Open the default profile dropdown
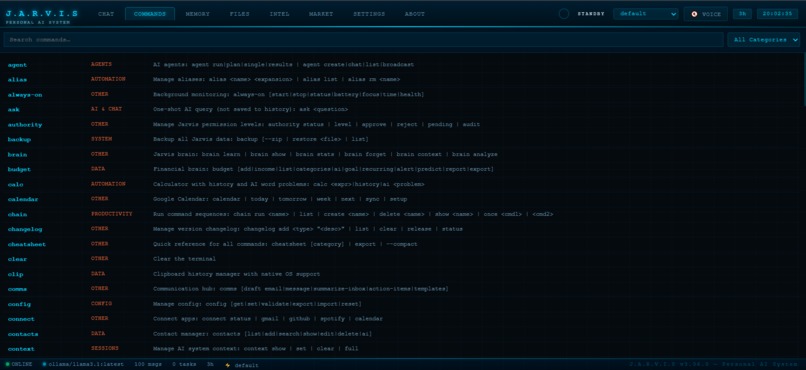Screen dimensions: 806x370 (x=646, y=14)
